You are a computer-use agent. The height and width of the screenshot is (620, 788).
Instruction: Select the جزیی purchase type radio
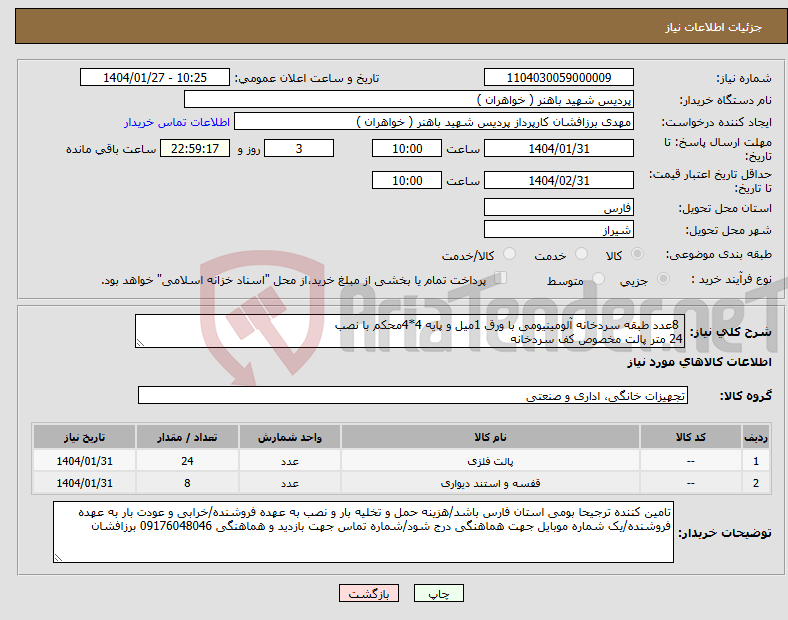tap(663, 279)
